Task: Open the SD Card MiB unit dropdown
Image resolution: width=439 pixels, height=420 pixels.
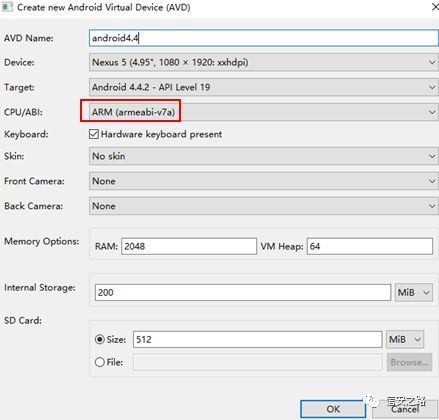Action: tap(405, 339)
